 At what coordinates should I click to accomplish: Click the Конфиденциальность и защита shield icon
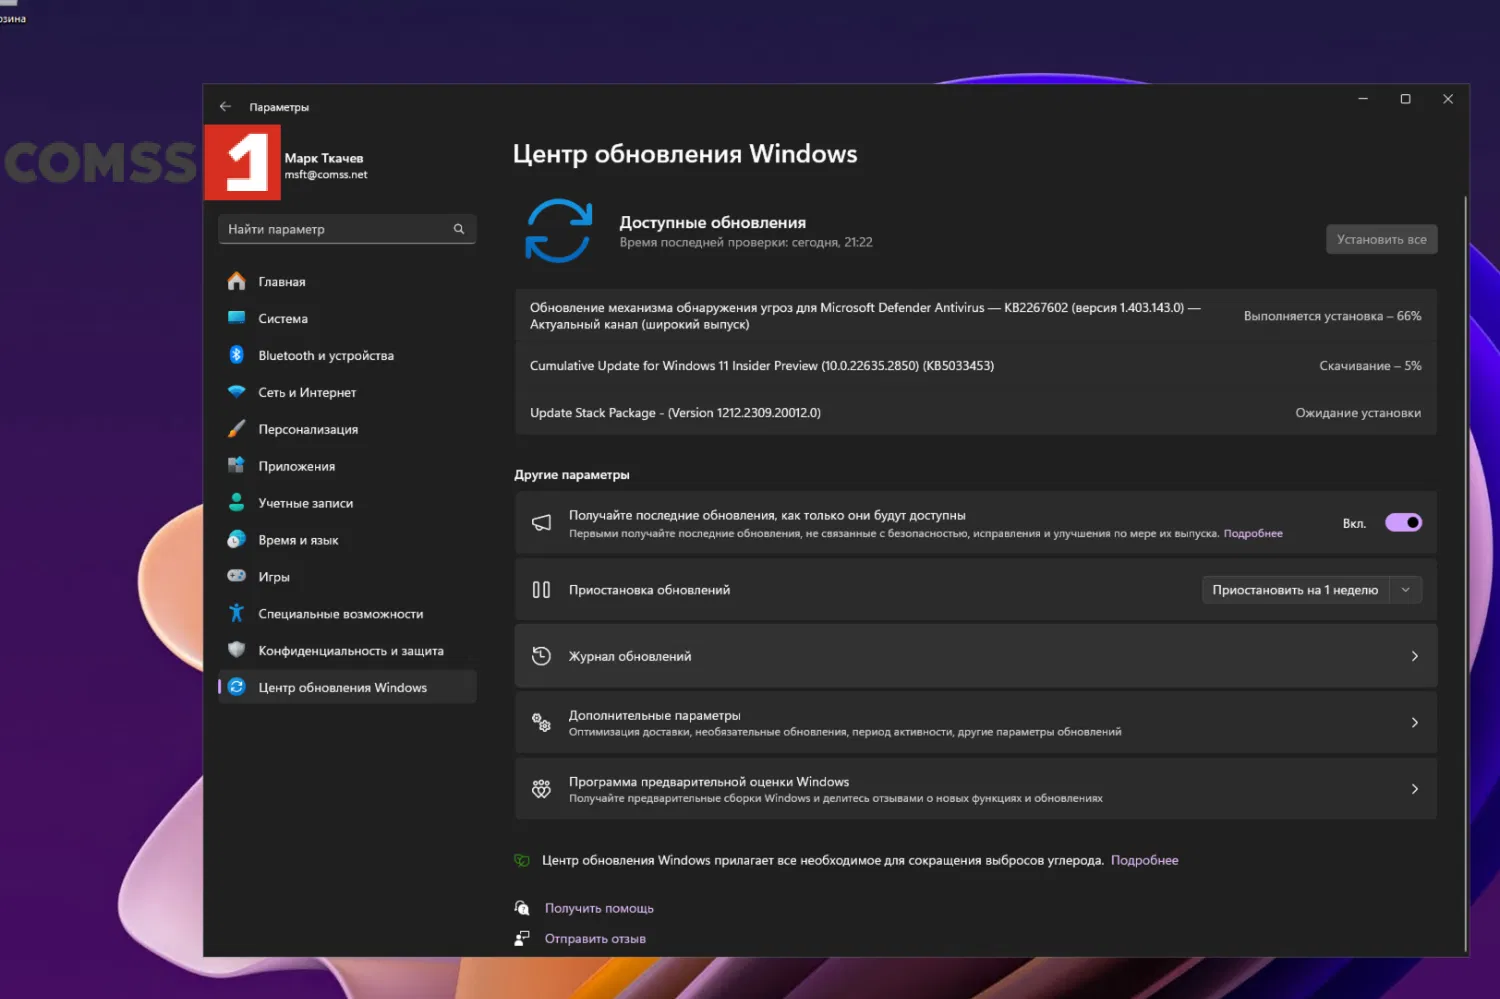tap(236, 650)
